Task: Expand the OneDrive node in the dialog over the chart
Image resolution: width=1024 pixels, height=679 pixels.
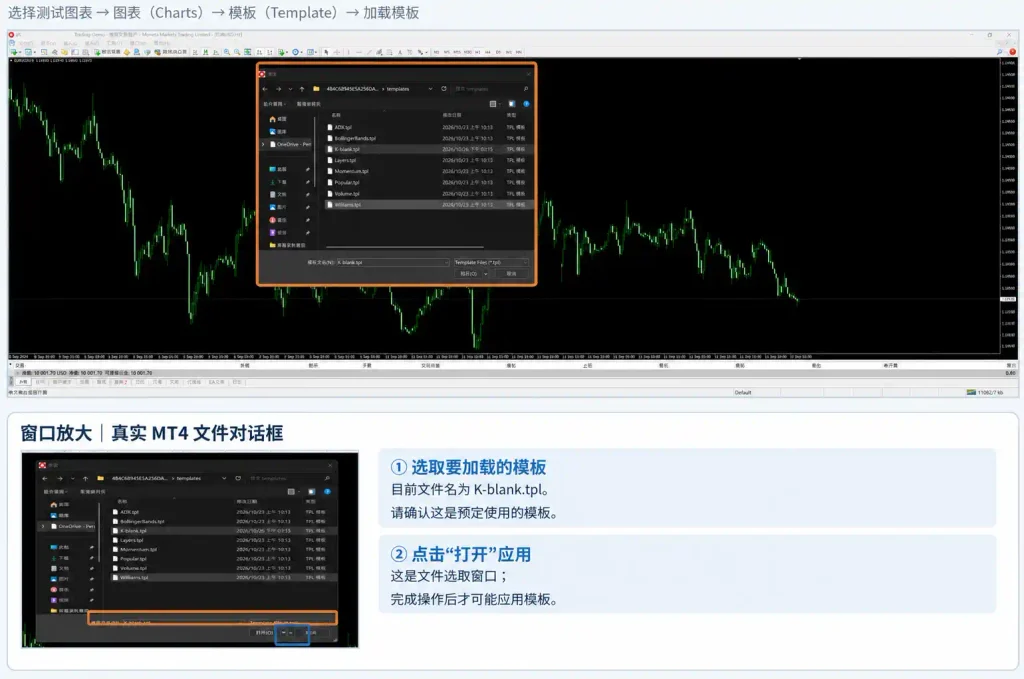Action: coord(263,144)
